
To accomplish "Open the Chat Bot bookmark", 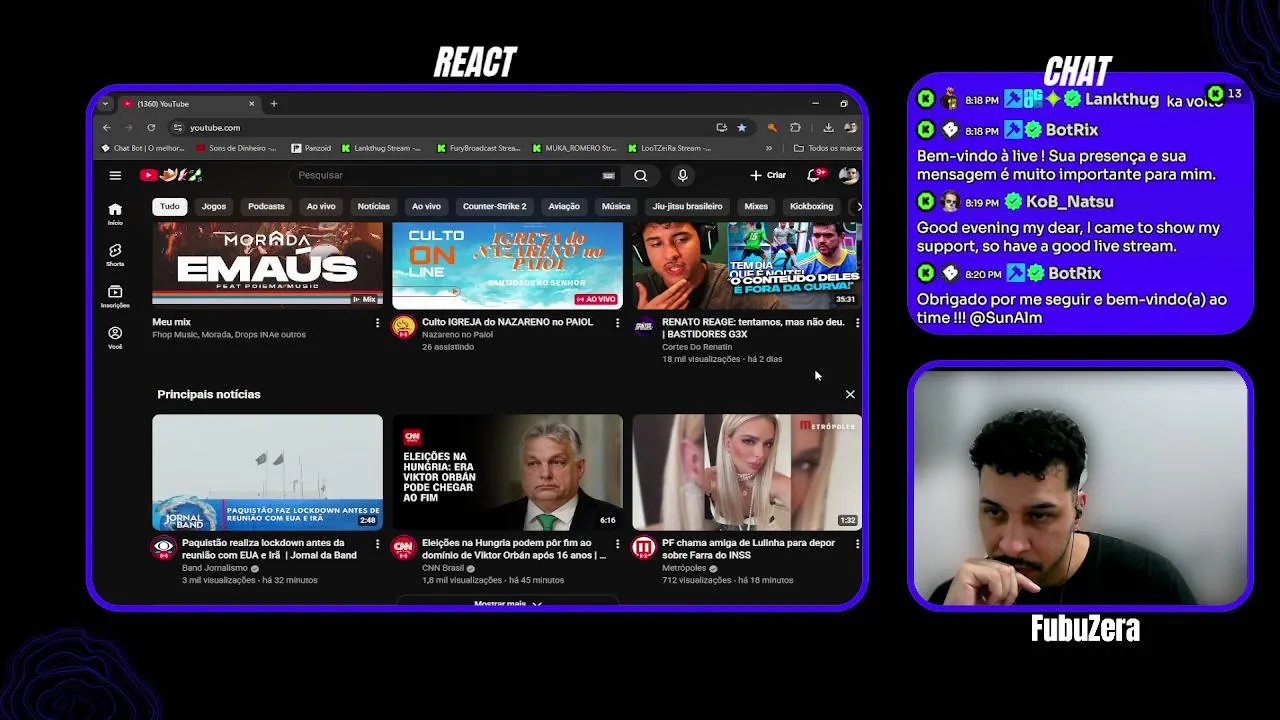I will click(x=144, y=148).
